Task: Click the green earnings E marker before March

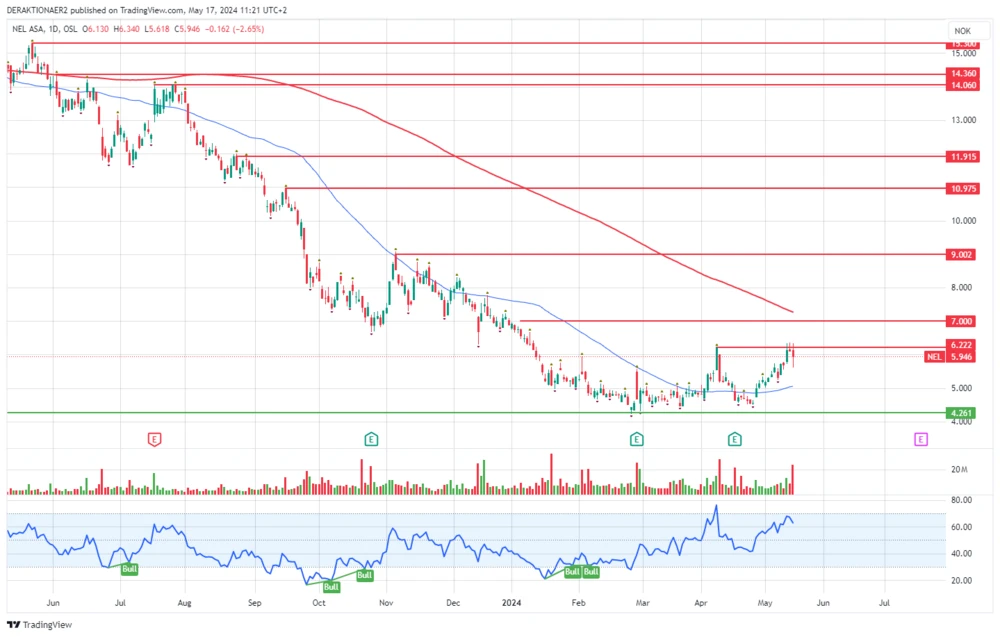Action: point(636,439)
